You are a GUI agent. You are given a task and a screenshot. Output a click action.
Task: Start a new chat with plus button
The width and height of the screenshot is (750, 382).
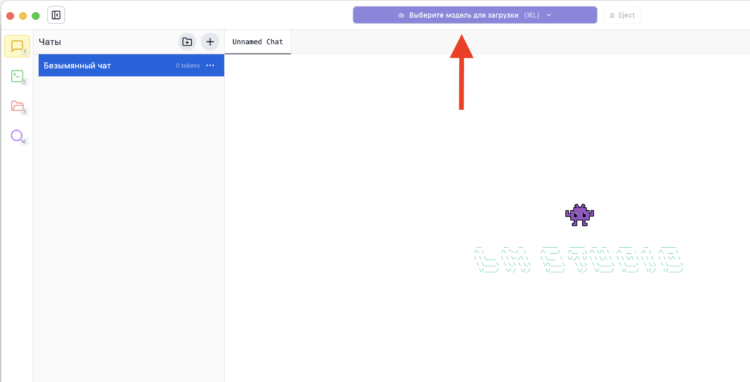[x=210, y=42]
